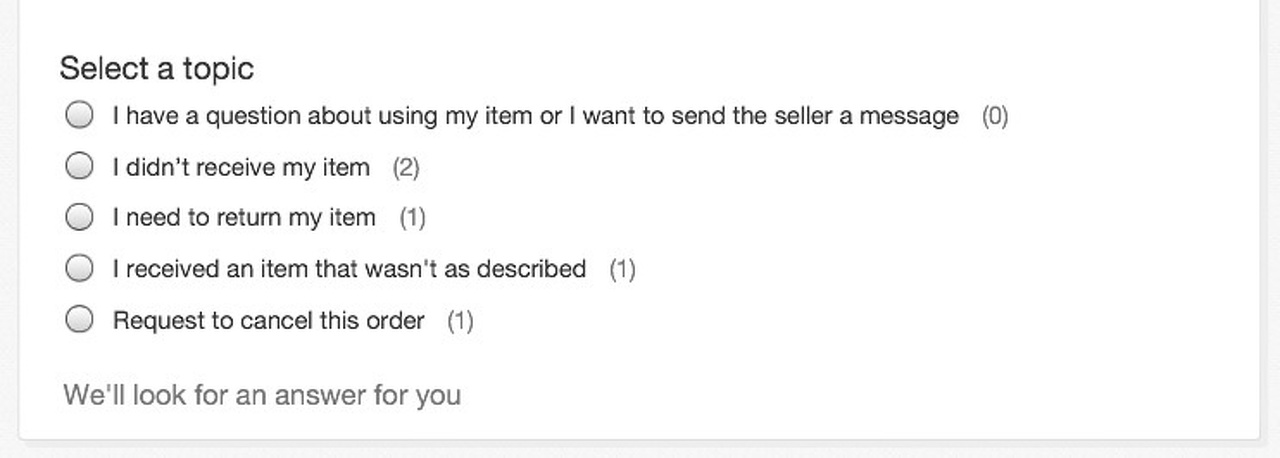Image resolution: width=1280 pixels, height=458 pixels.
Task: Click the (0) count beside the seller message option
Action: tap(994, 116)
